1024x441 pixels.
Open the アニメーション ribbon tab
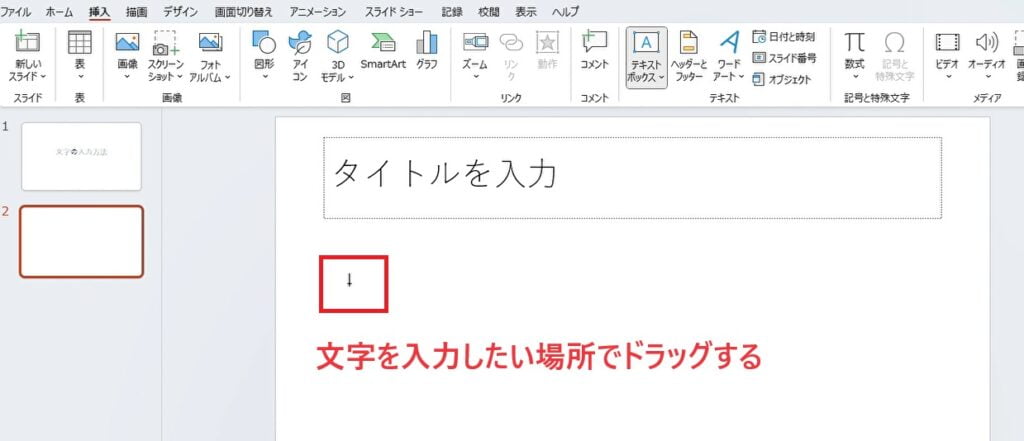pos(318,11)
